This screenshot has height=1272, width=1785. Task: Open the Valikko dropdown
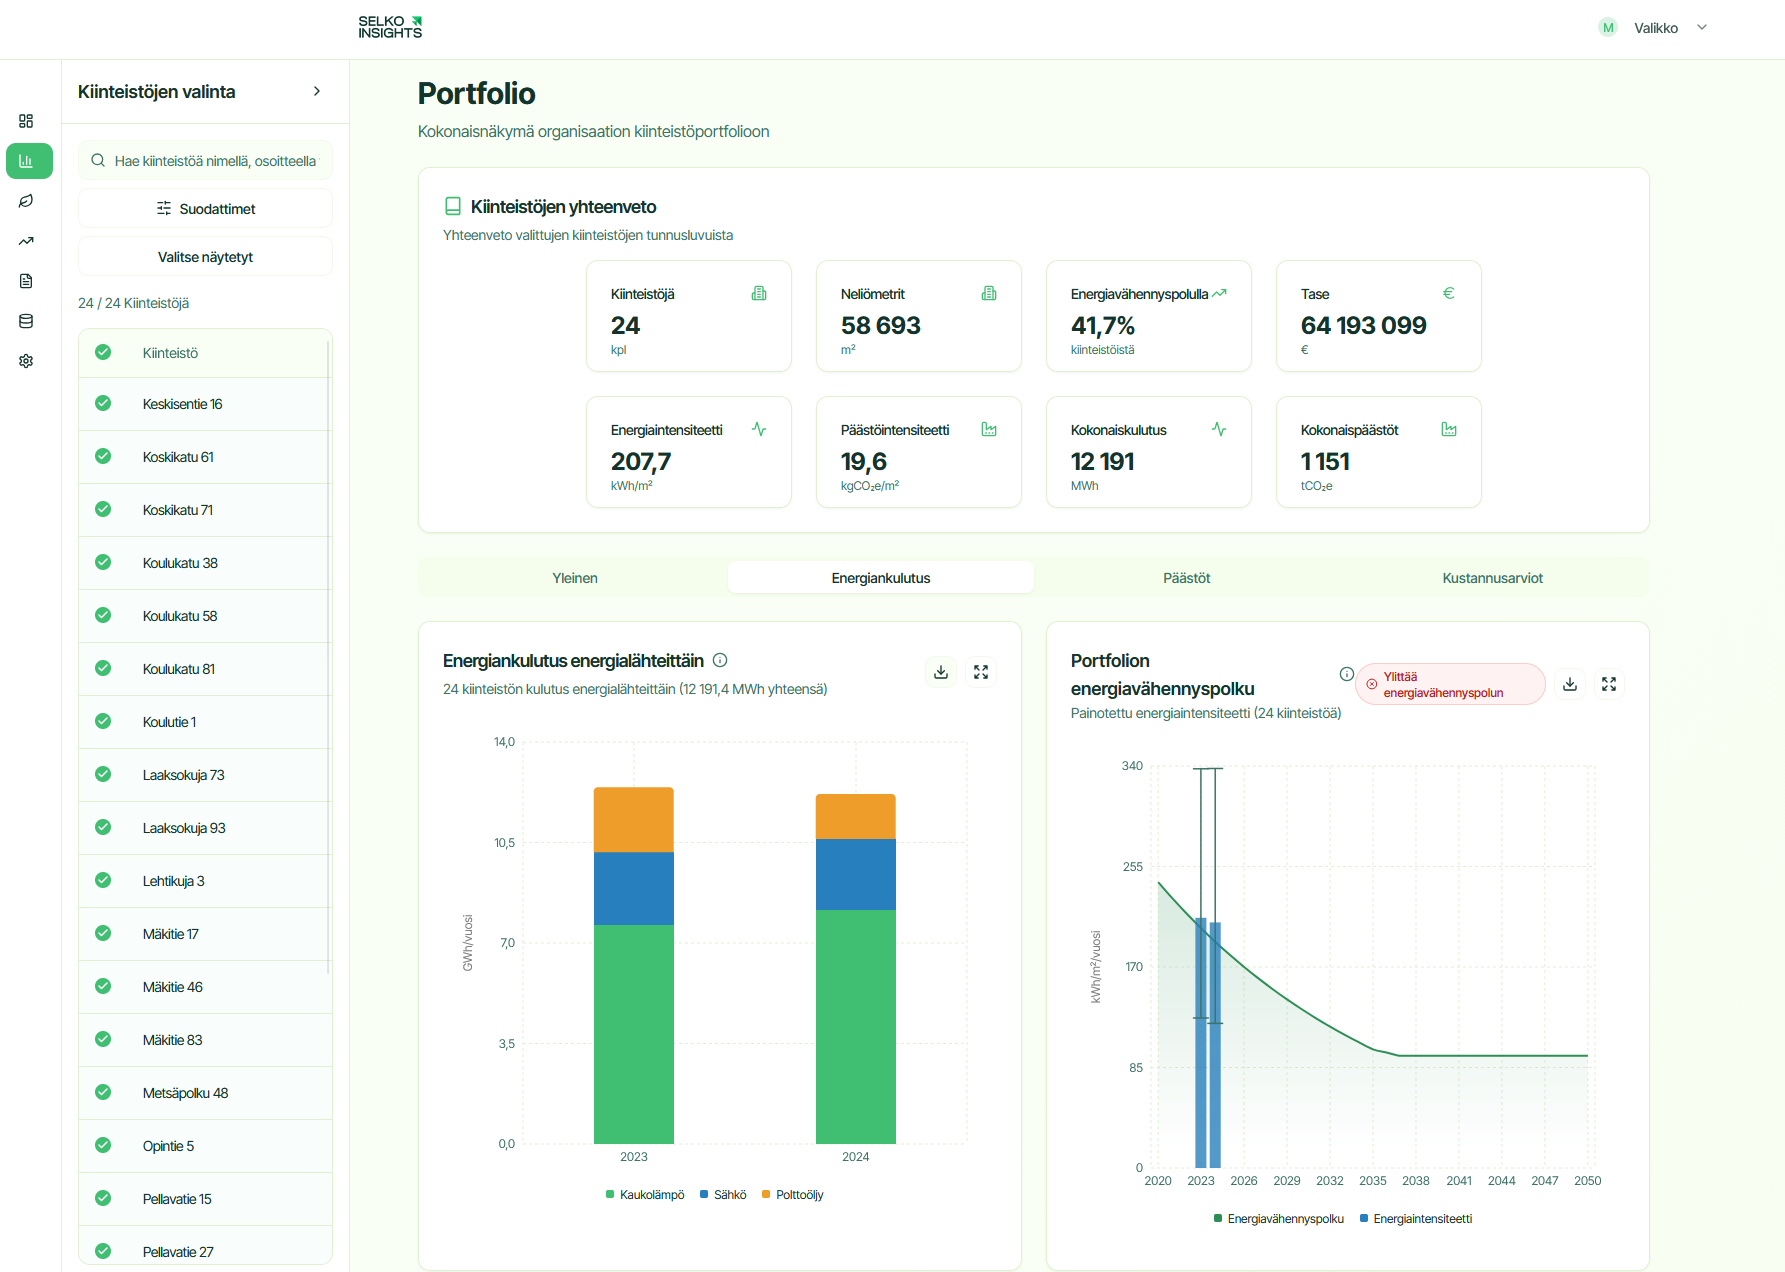(x=1655, y=28)
